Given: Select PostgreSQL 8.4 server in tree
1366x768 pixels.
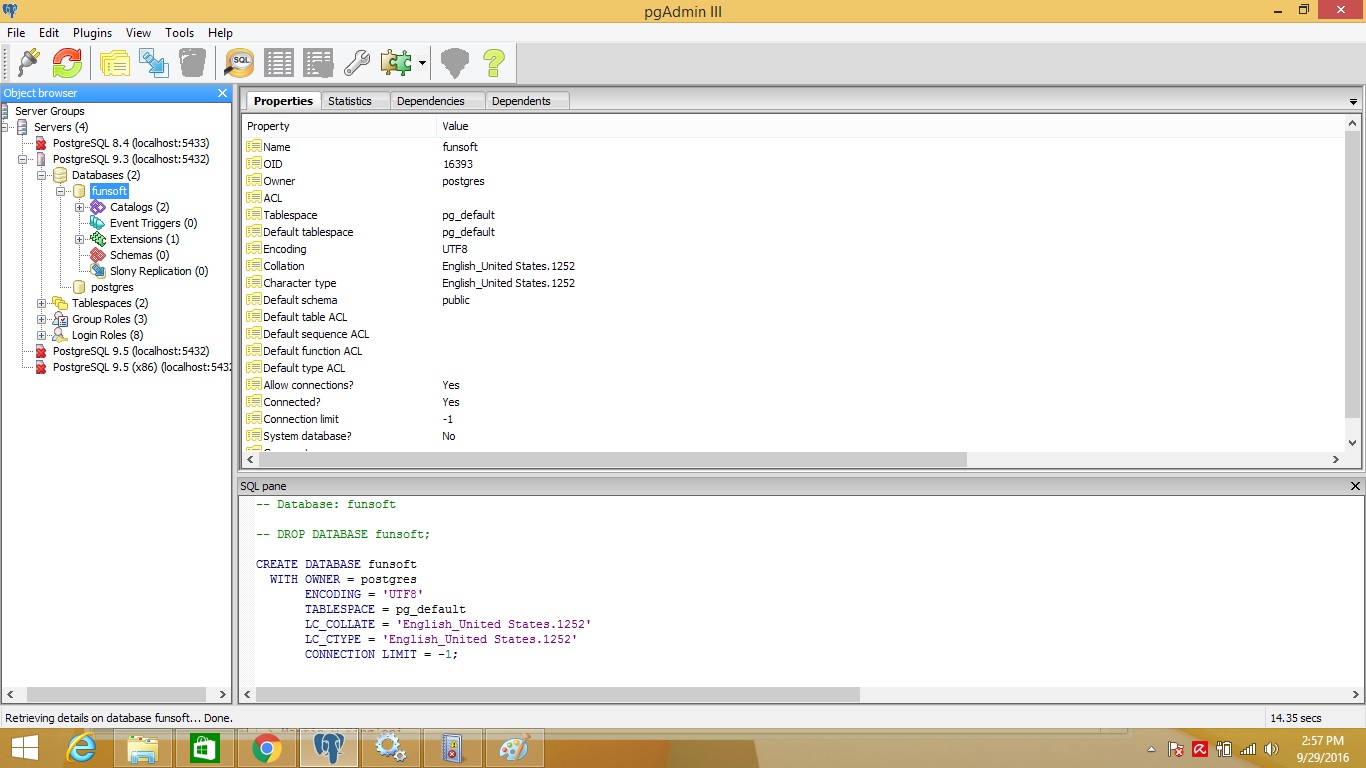Looking at the screenshot, I should [x=130, y=143].
